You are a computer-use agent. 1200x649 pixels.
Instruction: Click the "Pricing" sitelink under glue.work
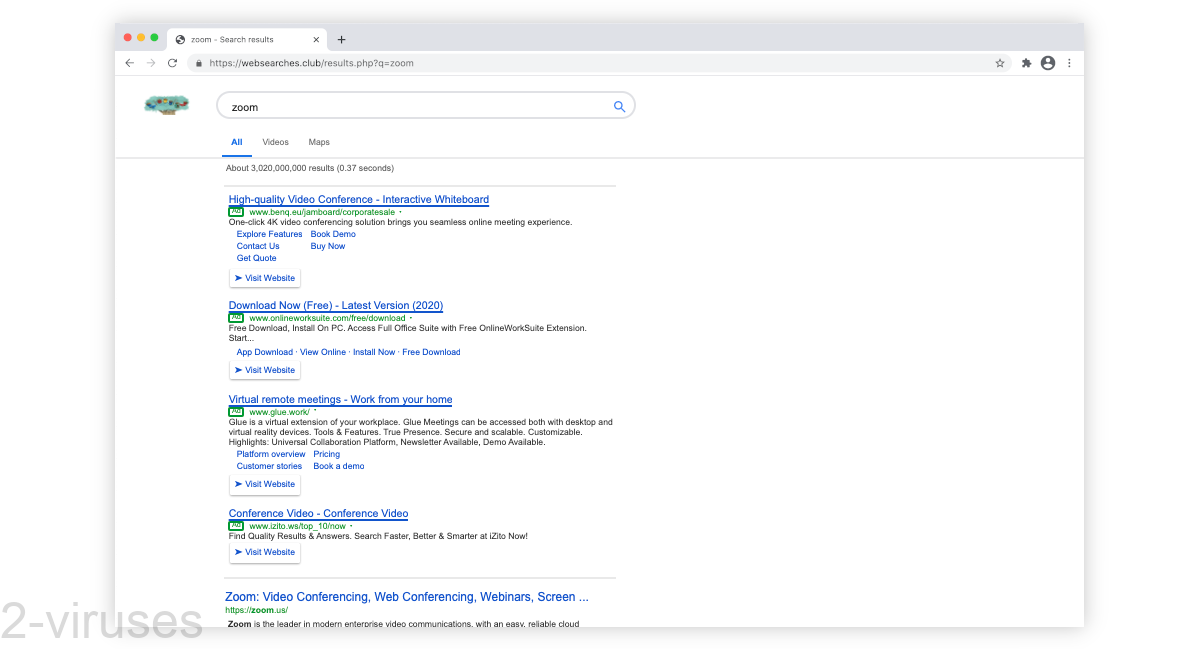[326, 453]
